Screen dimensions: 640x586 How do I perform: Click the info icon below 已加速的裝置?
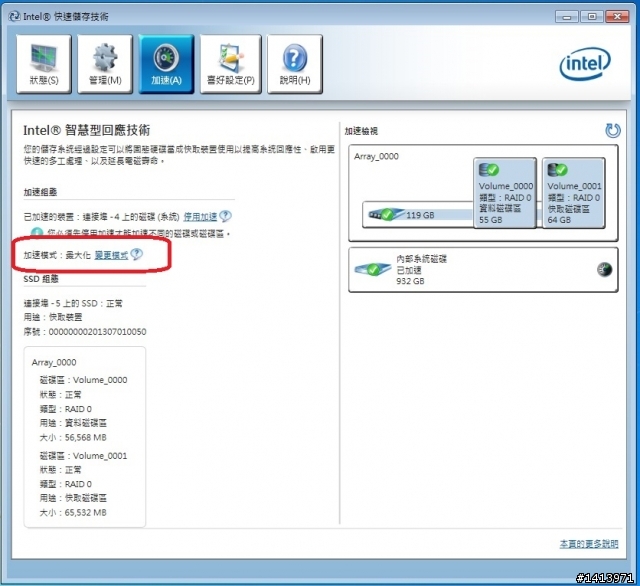tap(37, 232)
